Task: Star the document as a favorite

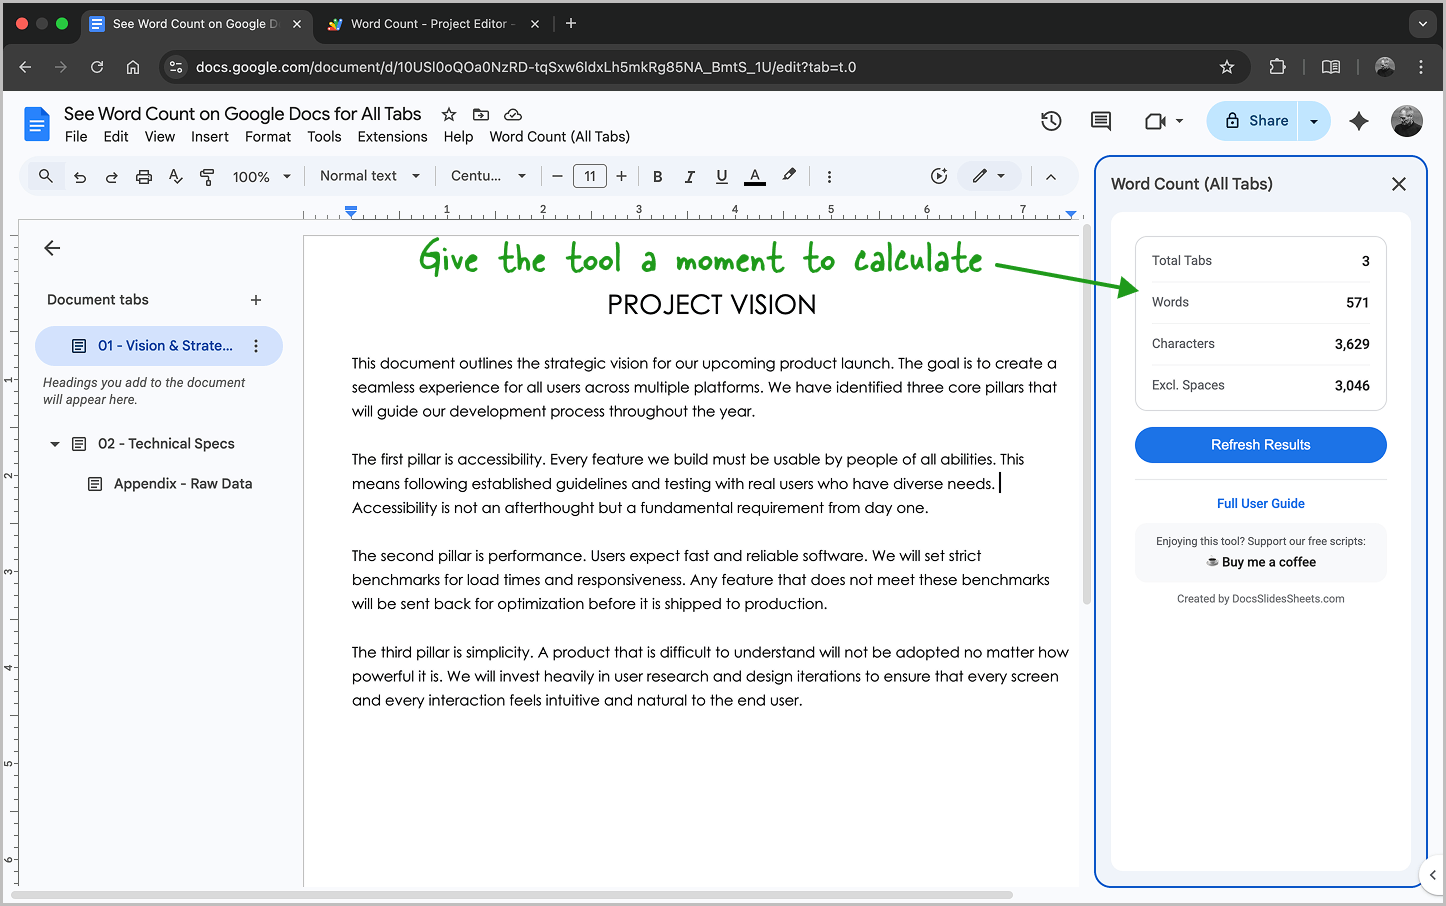Action: coord(448,114)
